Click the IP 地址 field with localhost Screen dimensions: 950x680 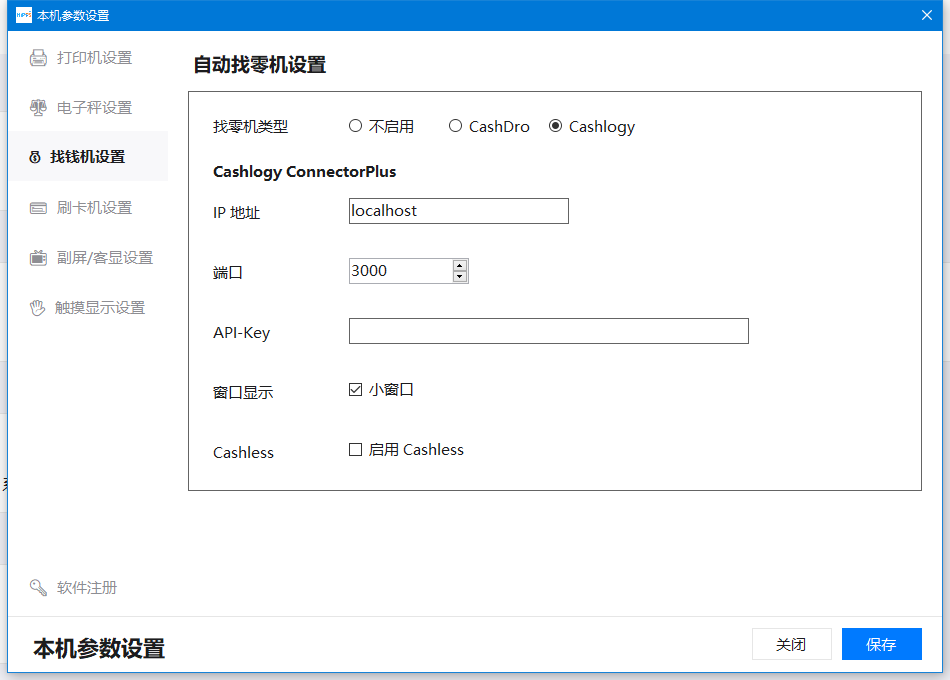(x=459, y=211)
